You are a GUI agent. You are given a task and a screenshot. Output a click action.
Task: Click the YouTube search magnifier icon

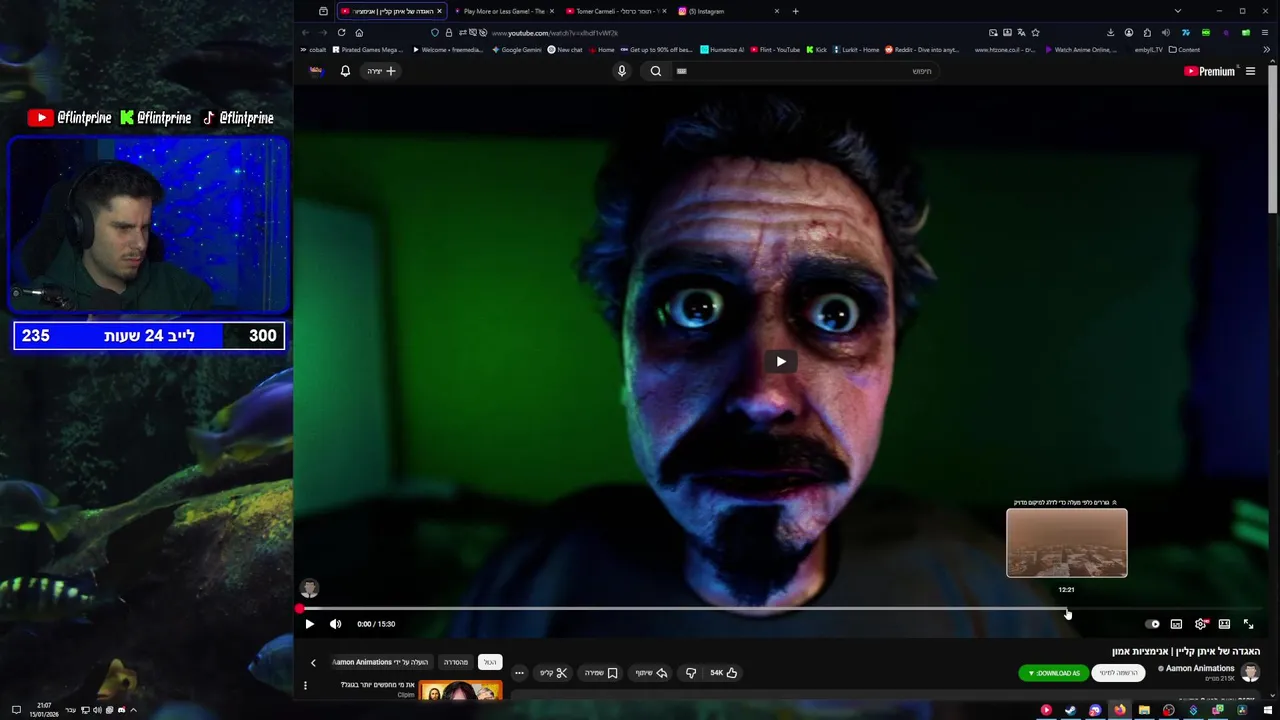pos(656,71)
